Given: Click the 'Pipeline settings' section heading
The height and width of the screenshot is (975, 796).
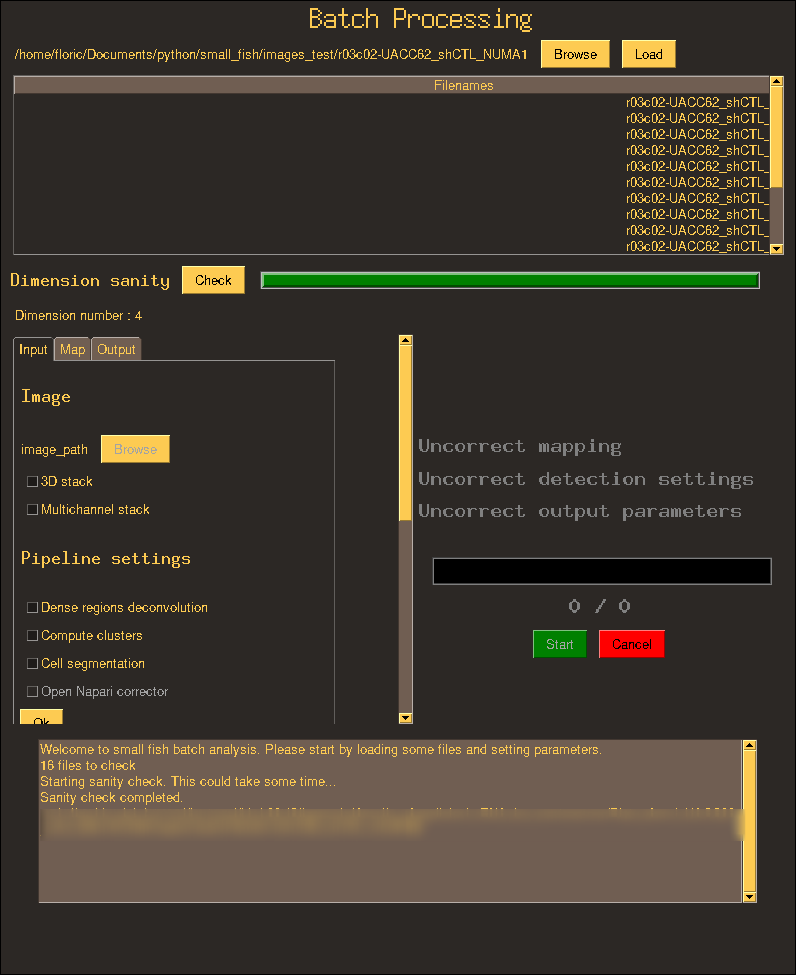Looking at the screenshot, I should 106,558.
